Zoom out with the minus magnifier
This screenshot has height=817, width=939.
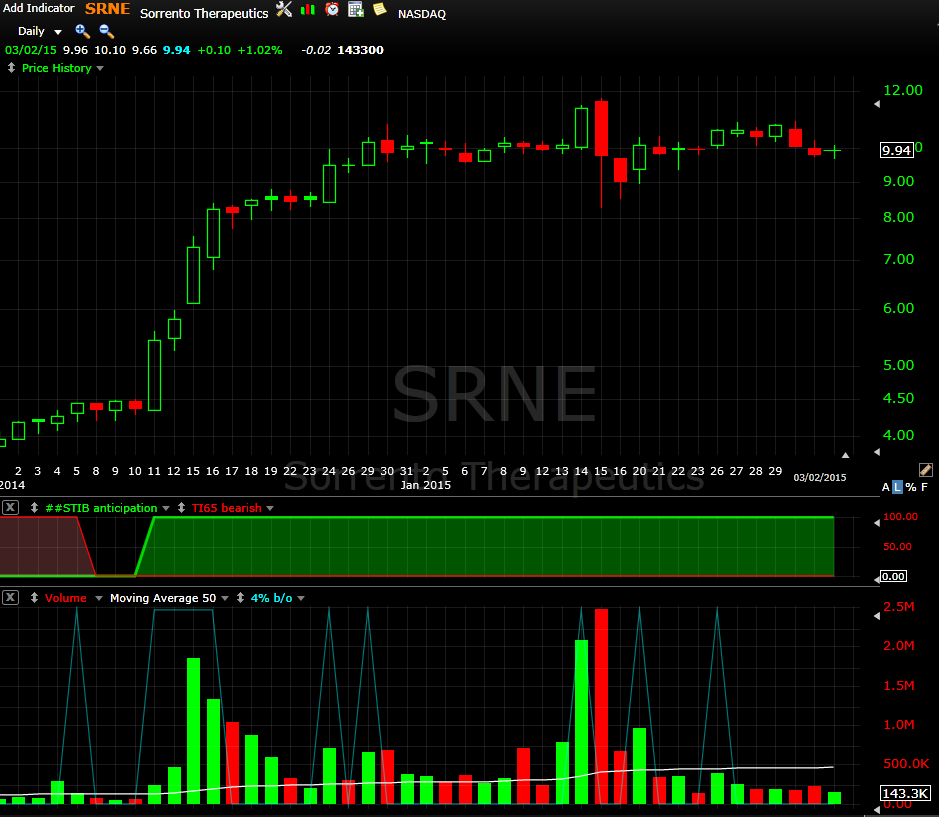(106, 31)
